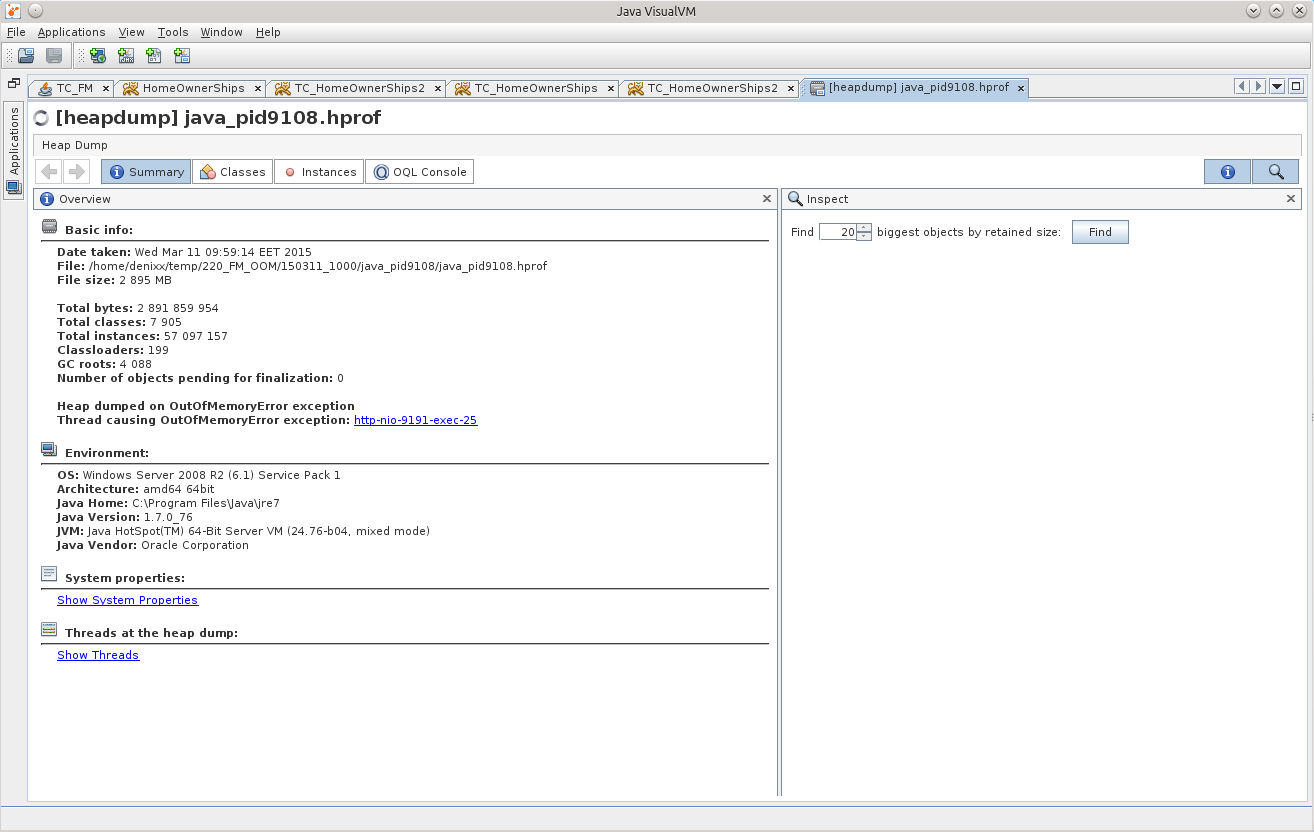Viewport: 1314px width, 832px height.
Task: Click the Add Remote Host toolbar icon
Action: (x=97, y=56)
